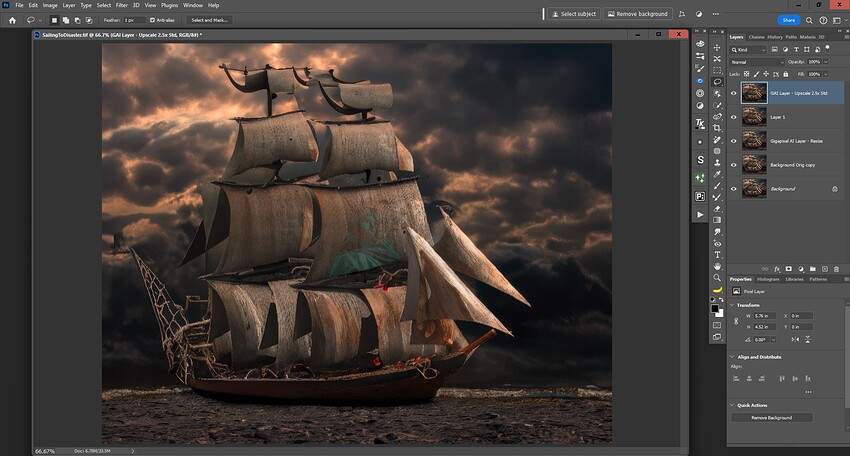Switch to the History tab
The width and height of the screenshot is (850, 456).
pyautogui.click(x=775, y=37)
